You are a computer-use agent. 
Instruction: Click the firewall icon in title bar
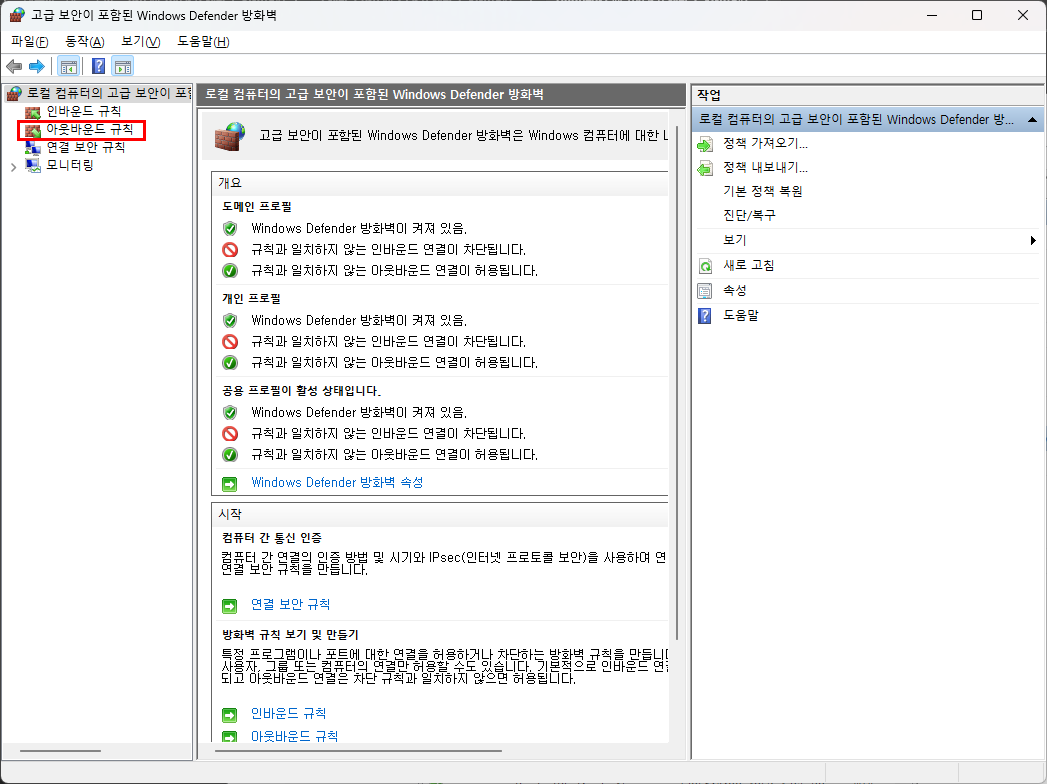[x=17, y=15]
